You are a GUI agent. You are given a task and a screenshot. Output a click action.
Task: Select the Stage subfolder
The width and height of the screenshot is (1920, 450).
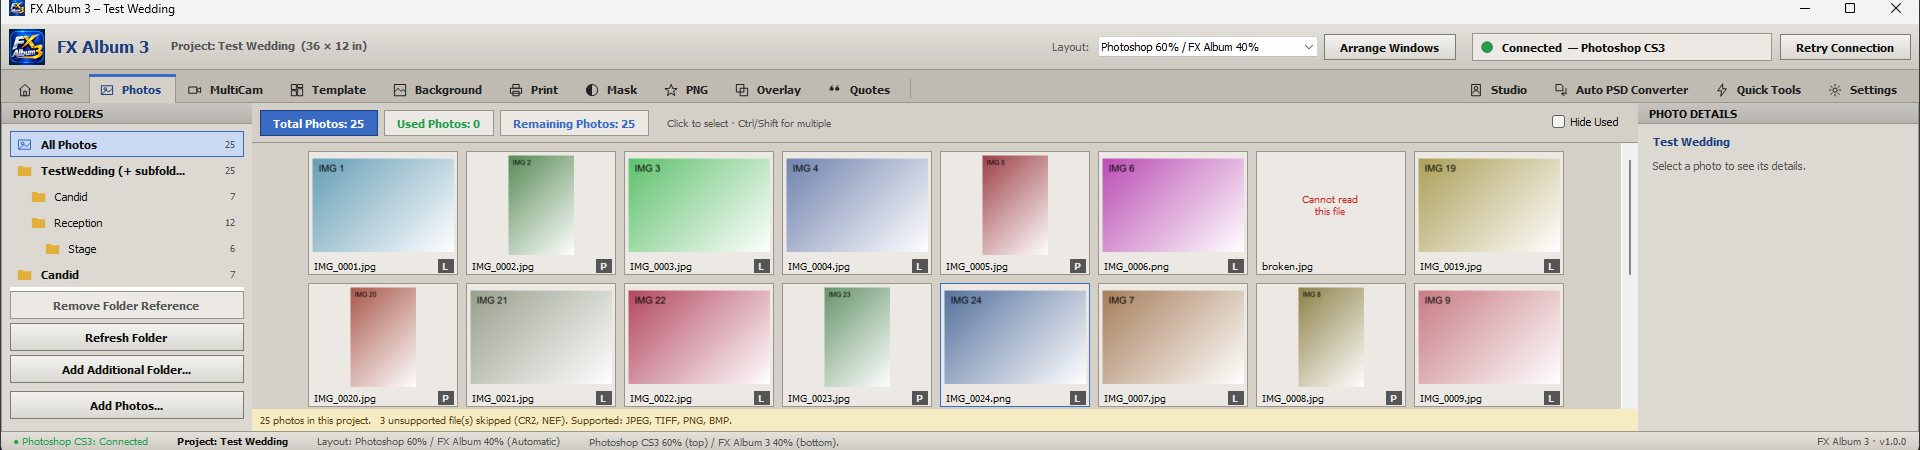(x=127, y=249)
